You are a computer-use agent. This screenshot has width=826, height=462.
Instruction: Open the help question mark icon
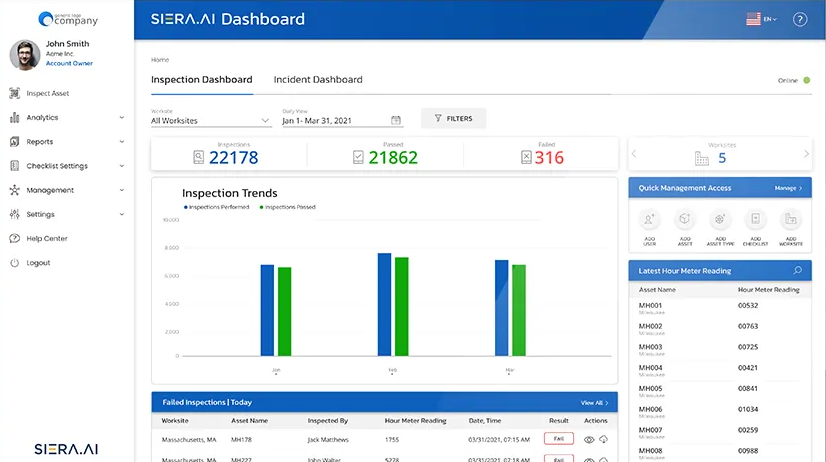pos(799,20)
